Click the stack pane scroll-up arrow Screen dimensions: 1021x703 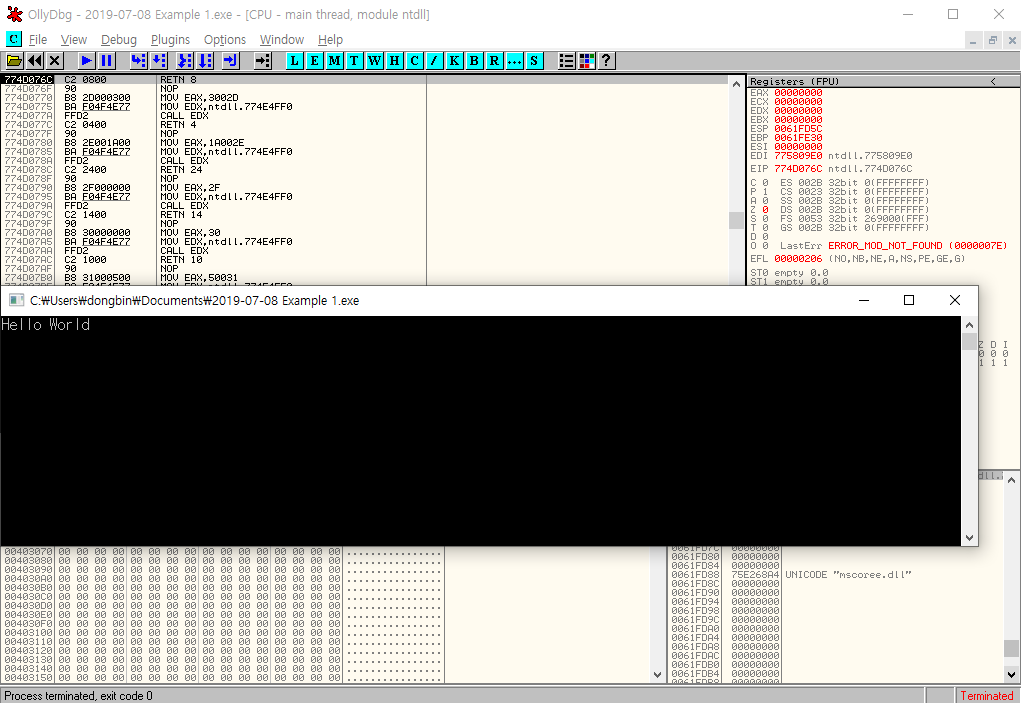[1011, 480]
